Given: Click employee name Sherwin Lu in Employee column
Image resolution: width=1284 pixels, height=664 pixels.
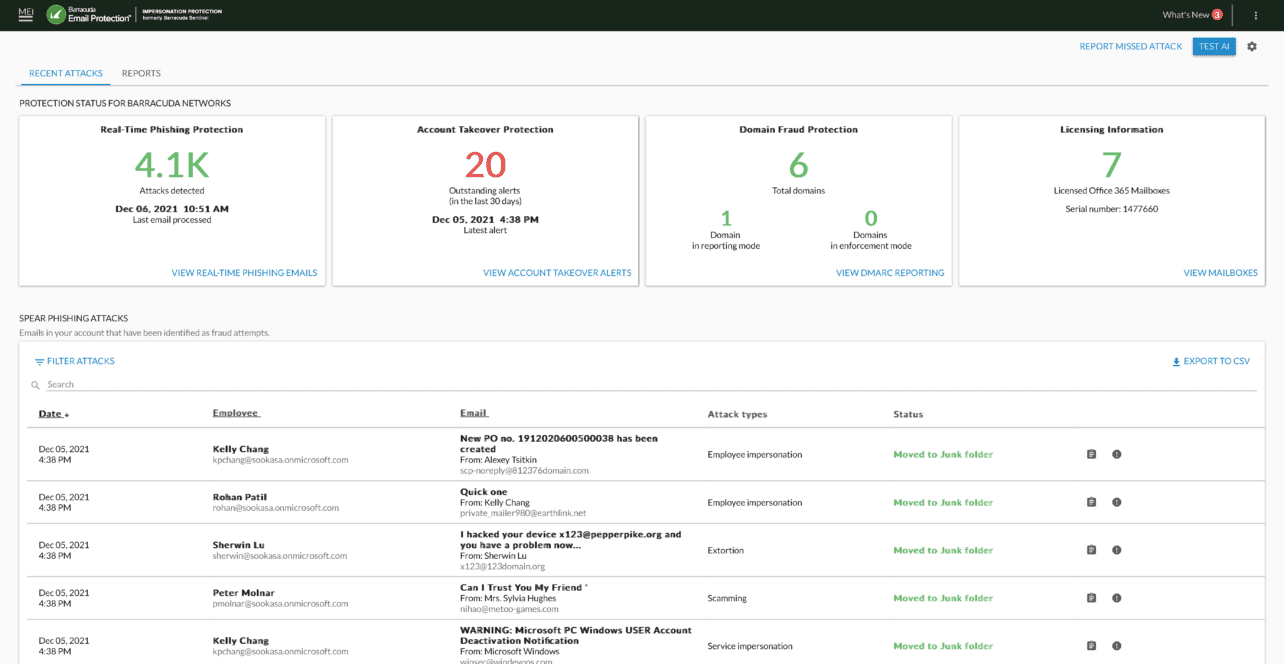Looking at the screenshot, I should (240, 545).
